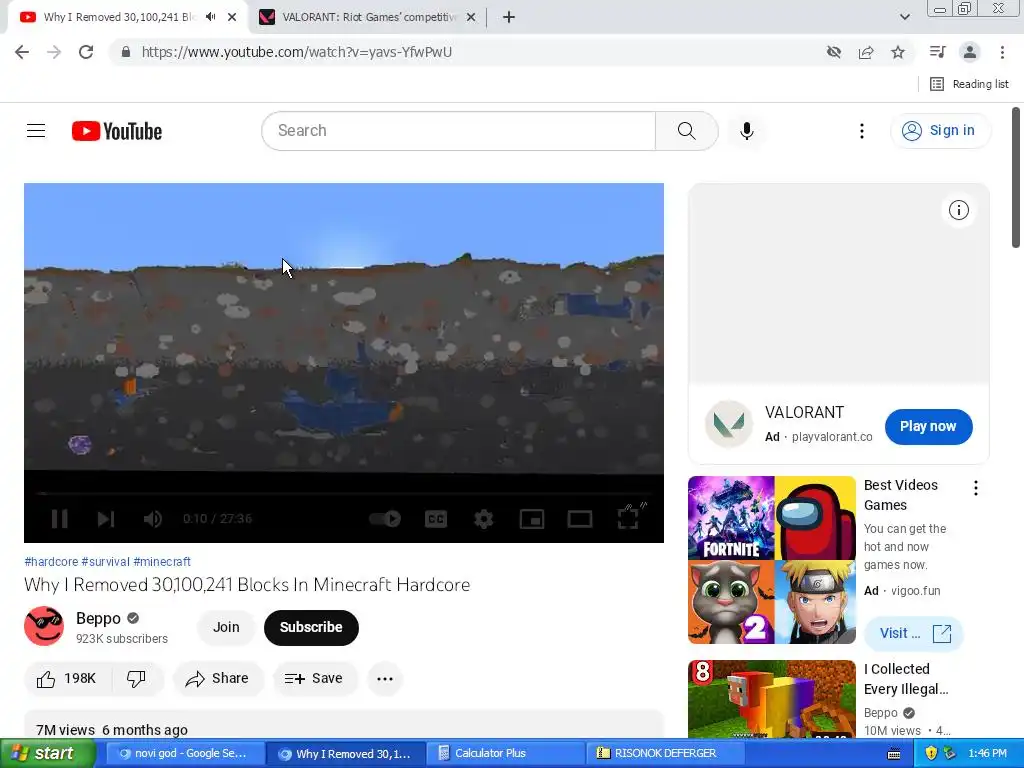Open browser profile avatar
The height and width of the screenshot is (768, 1024).
click(970, 52)
